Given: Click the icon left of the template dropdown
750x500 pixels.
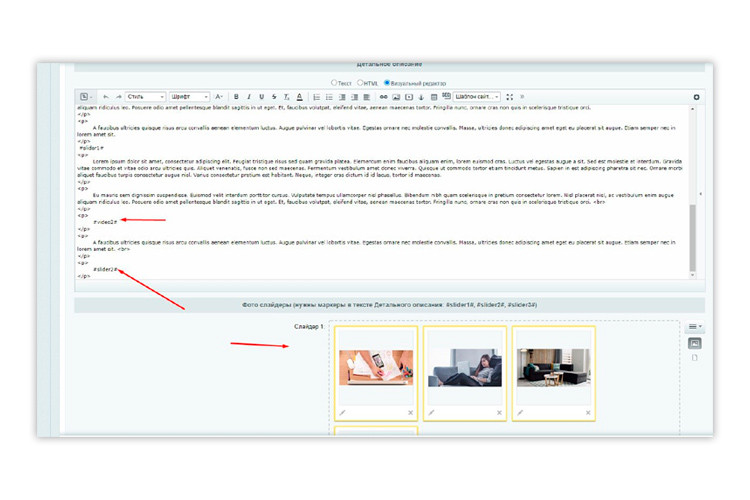Looking at the screenshot, I should click(x=446, y=96).
